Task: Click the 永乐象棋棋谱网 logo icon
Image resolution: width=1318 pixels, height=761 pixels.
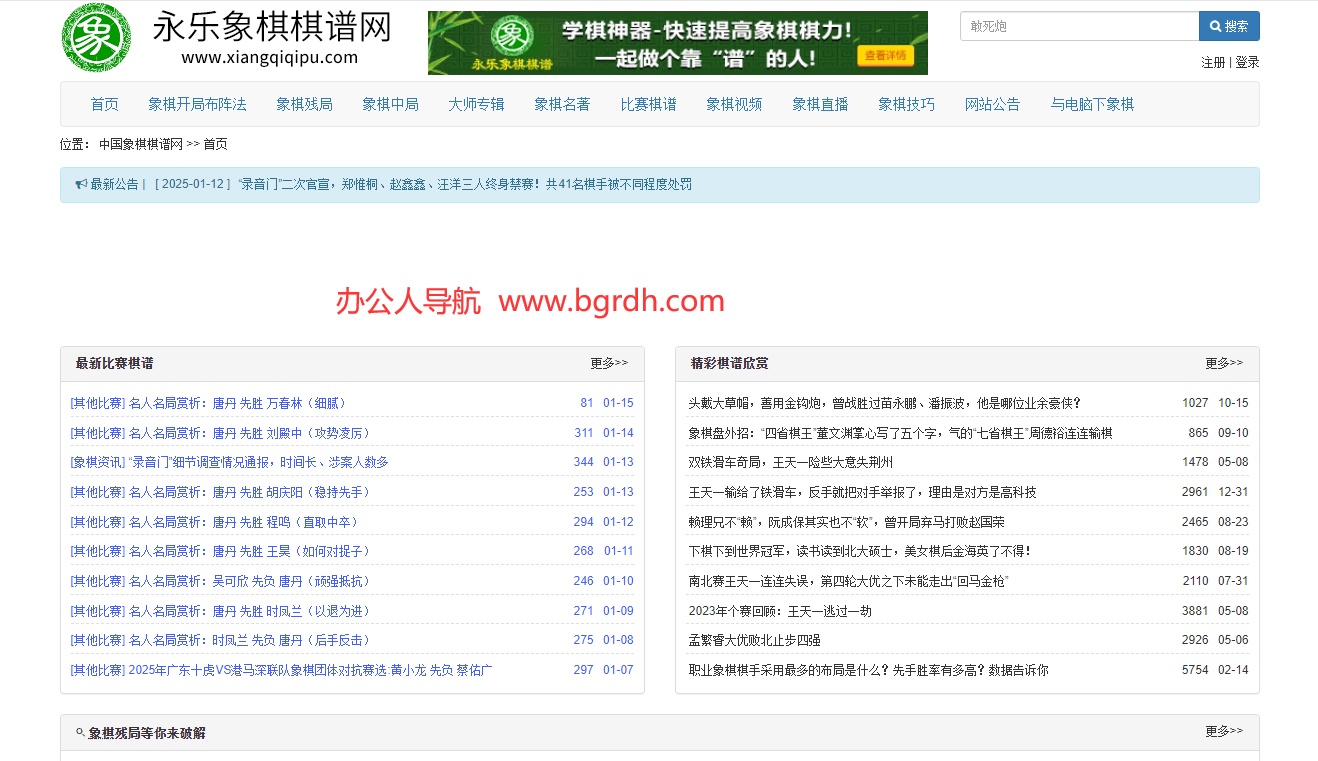Action: click(x=96, y=40)
